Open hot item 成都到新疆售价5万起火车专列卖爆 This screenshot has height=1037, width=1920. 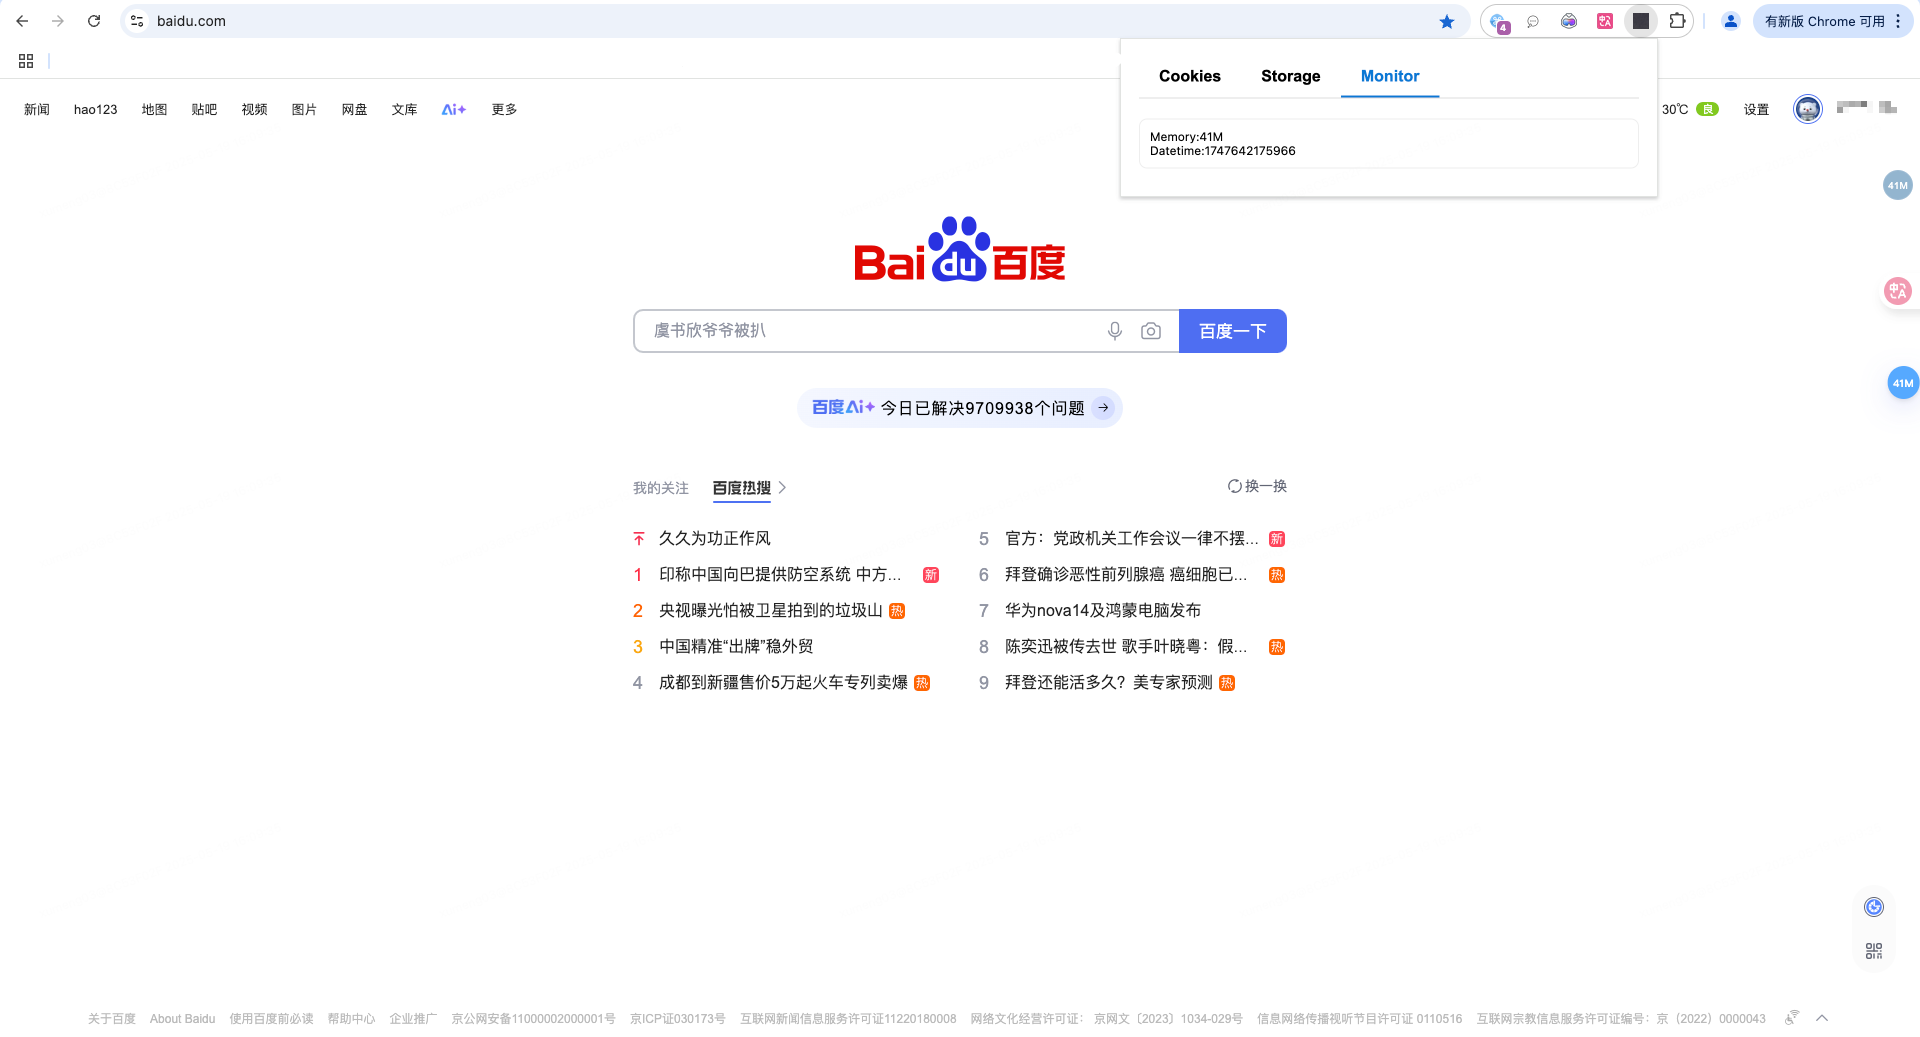(783, 682)
